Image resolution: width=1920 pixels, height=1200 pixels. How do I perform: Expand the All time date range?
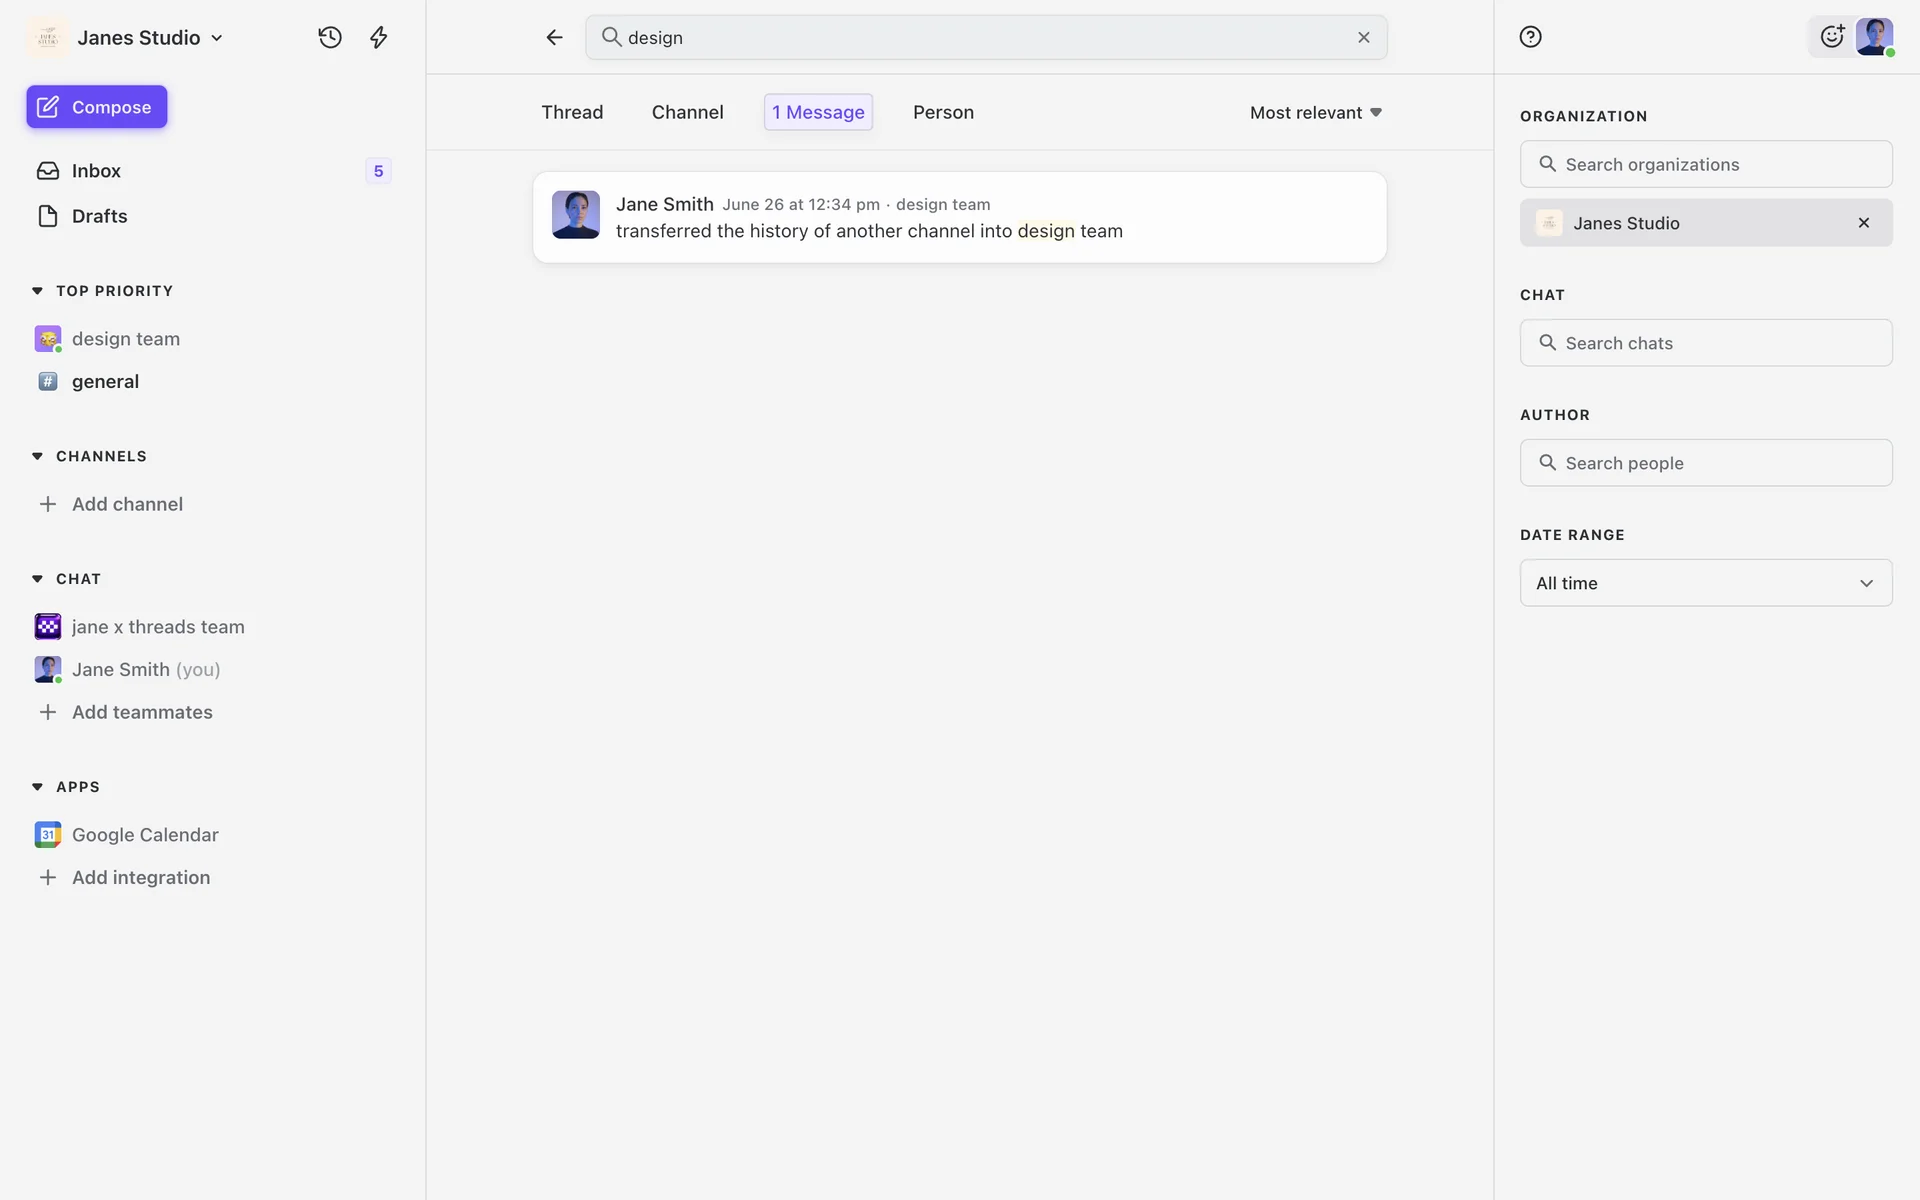tap(1705, 583)
